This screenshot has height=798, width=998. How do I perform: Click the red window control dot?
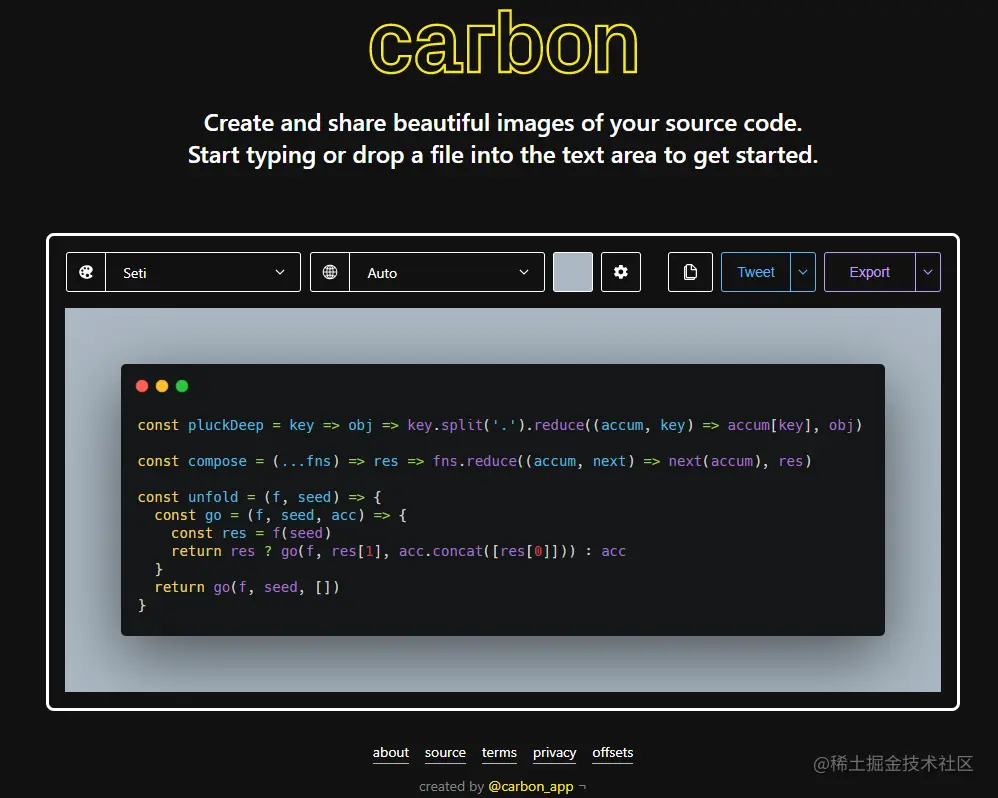[x=142, y=386]
